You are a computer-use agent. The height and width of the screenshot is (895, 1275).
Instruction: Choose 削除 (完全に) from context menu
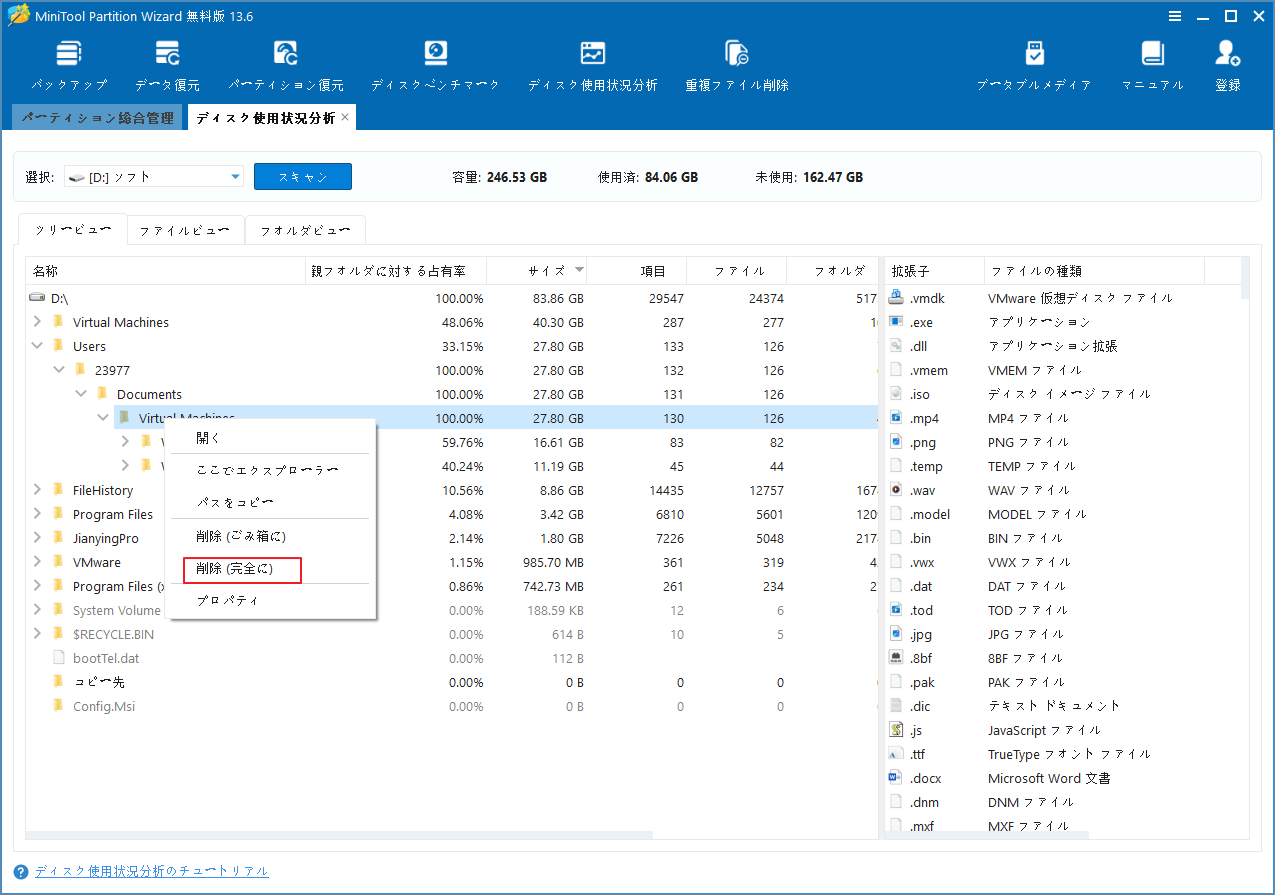(x=233, y=570)
